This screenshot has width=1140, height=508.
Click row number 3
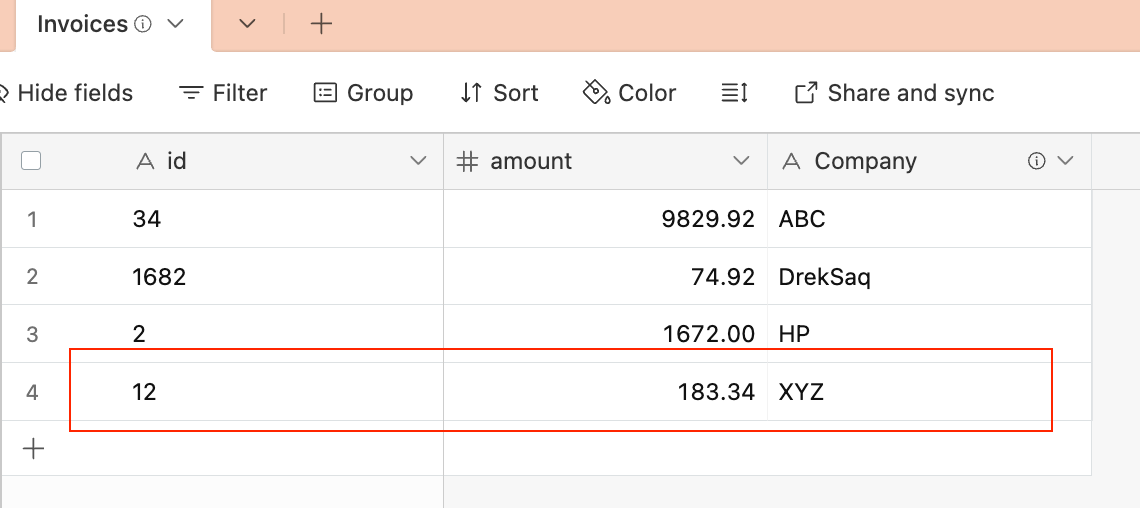(31, 334)
